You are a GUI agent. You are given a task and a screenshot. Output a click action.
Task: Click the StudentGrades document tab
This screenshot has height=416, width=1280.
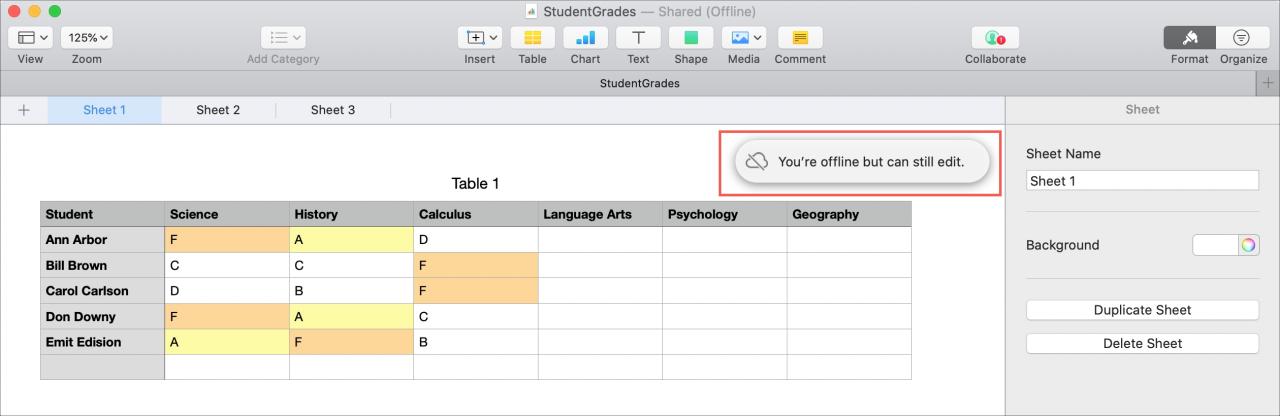pos(640,83)
